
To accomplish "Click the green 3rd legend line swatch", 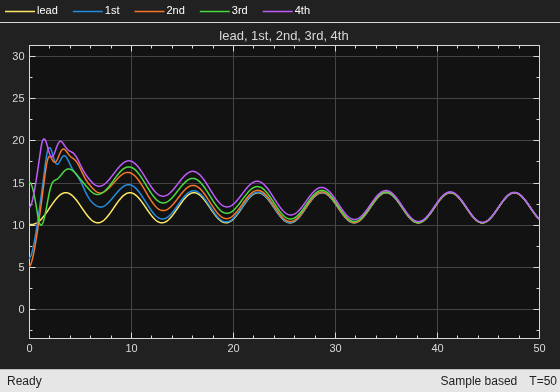I will 215,12.
